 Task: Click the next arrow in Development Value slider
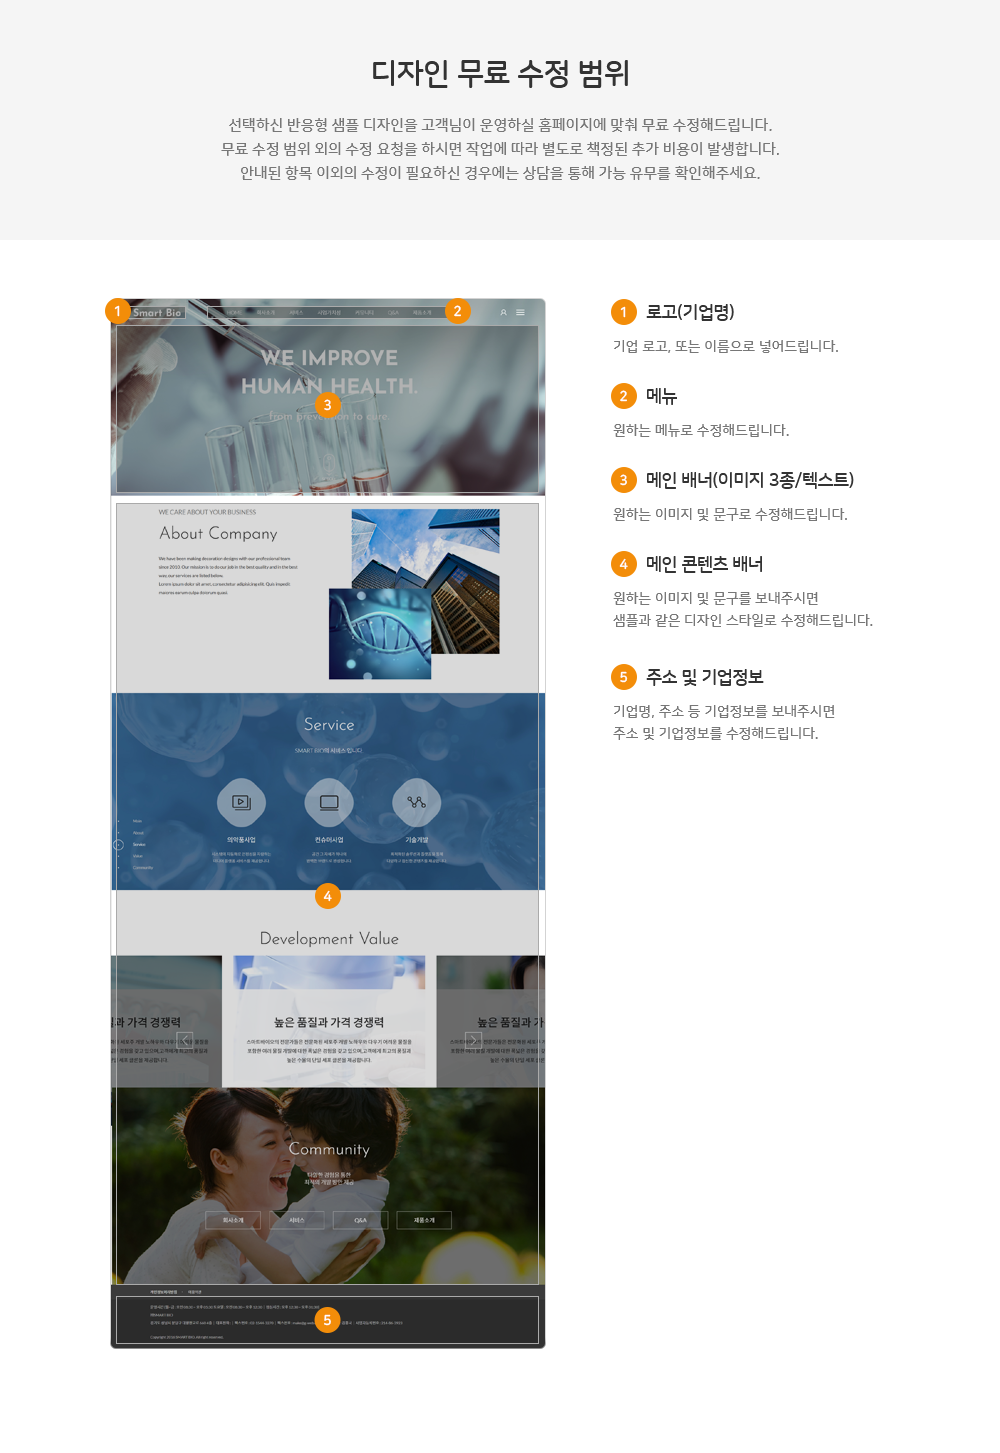point(473,1040)
